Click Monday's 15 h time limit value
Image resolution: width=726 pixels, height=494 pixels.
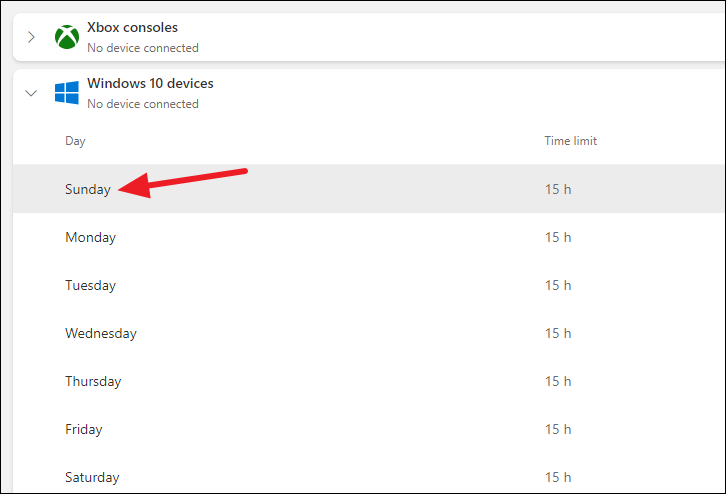558,238
